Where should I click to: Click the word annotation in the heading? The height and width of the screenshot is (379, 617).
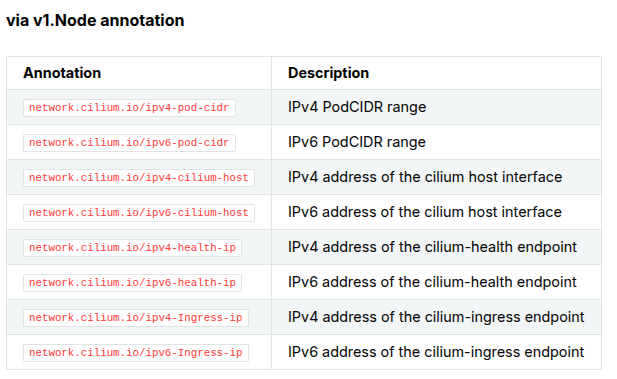coord(142,20)
